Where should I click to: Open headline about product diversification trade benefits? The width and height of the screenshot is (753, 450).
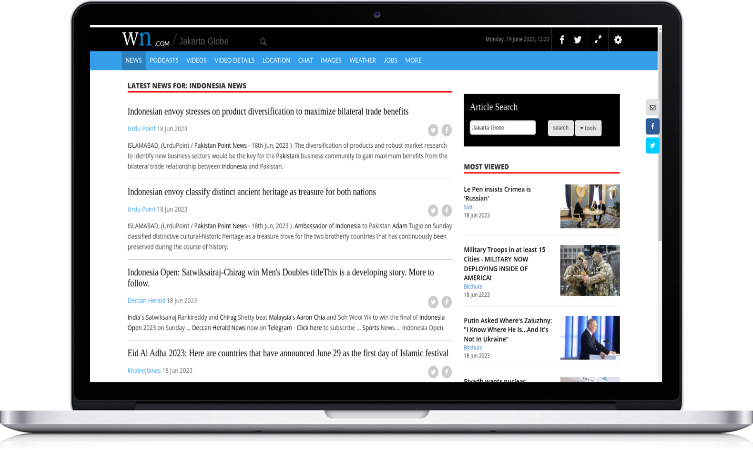coord(268,111)
